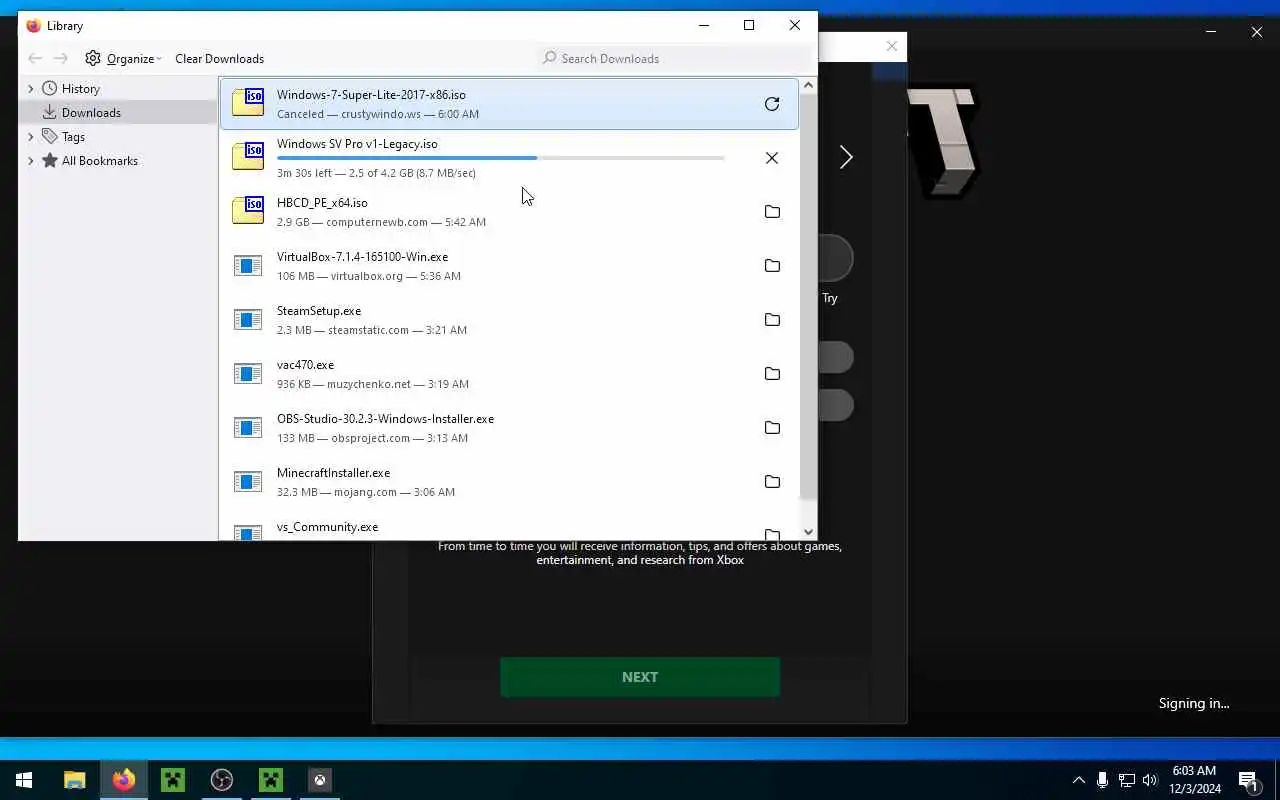Viewport: 1280px width, 800px height.
Task: Close the panel behind Library with X
Action: click(892, 46)
